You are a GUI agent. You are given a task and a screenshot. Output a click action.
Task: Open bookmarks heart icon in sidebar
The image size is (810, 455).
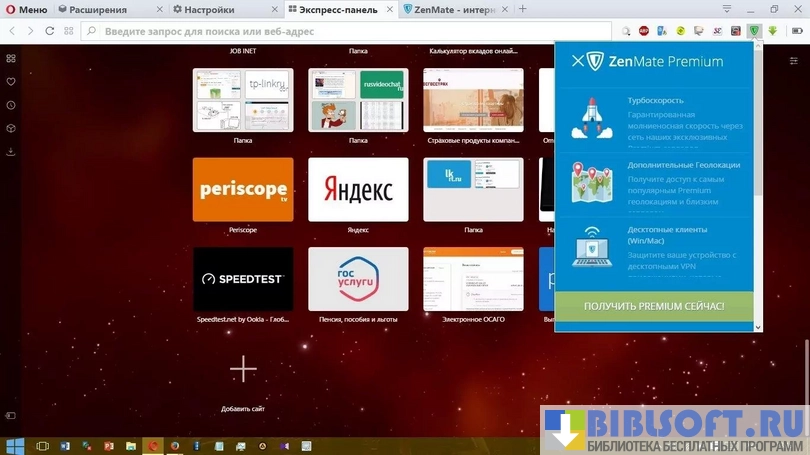tap(10, 81)
